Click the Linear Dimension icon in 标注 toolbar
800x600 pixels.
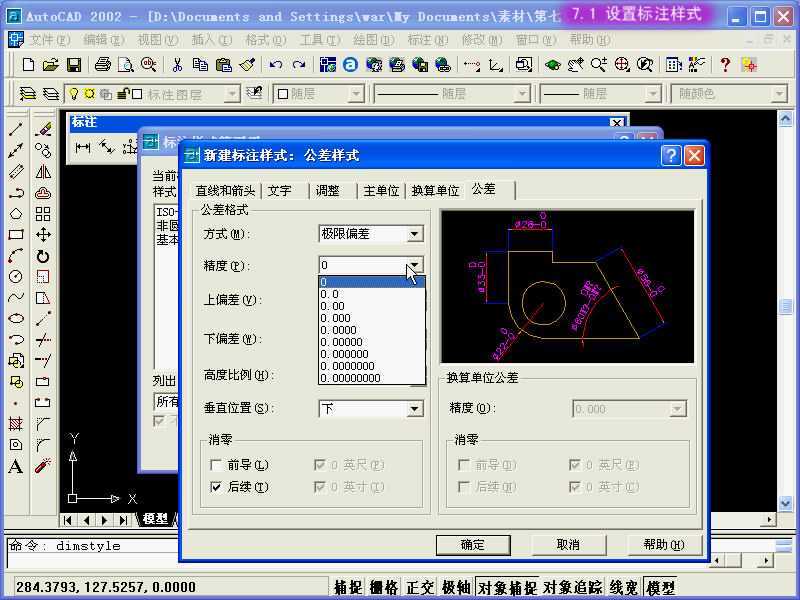[83, 148]
